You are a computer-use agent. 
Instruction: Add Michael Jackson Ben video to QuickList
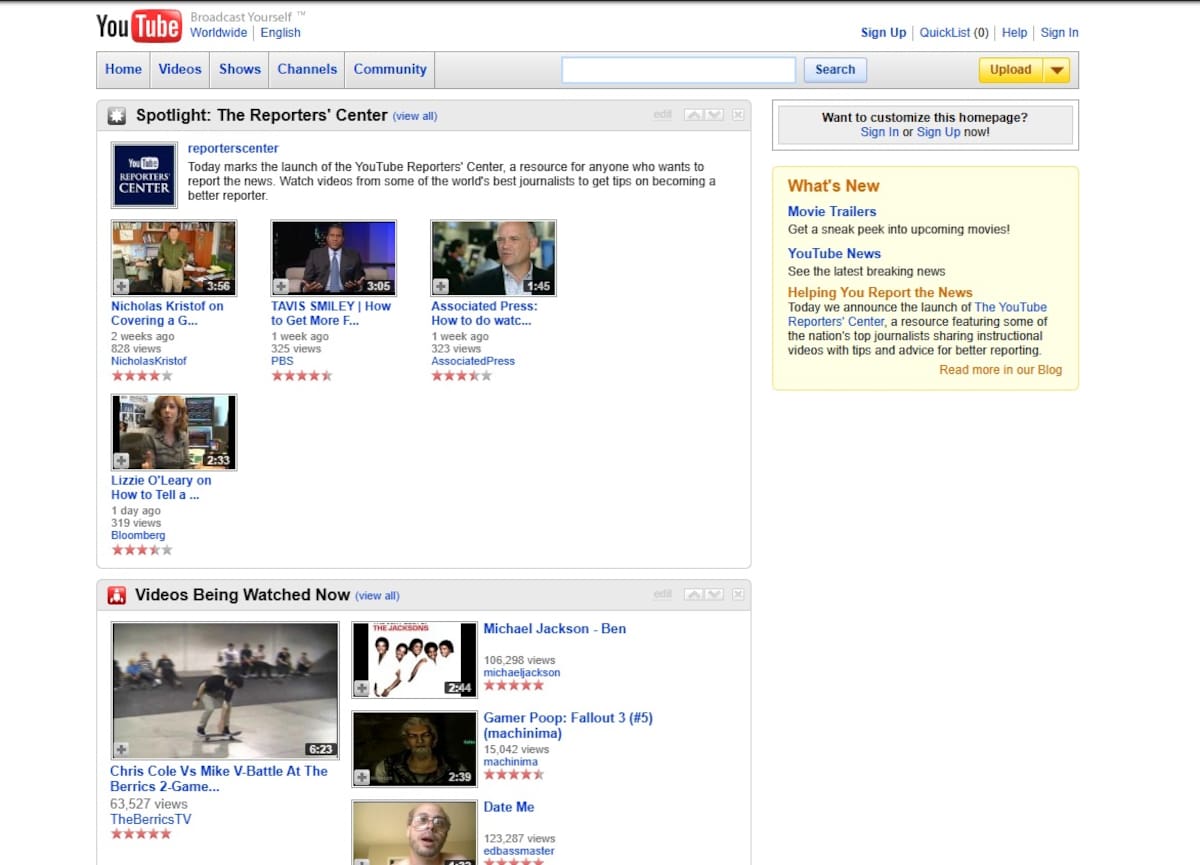coord(362,688)
